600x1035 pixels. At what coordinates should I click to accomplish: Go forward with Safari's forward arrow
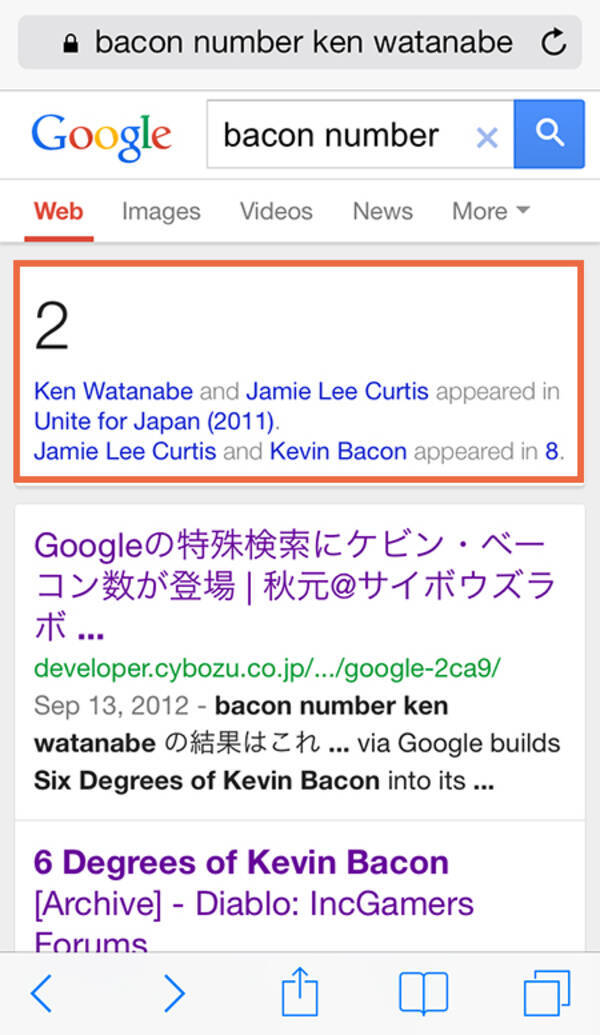[x=174, y=993]
